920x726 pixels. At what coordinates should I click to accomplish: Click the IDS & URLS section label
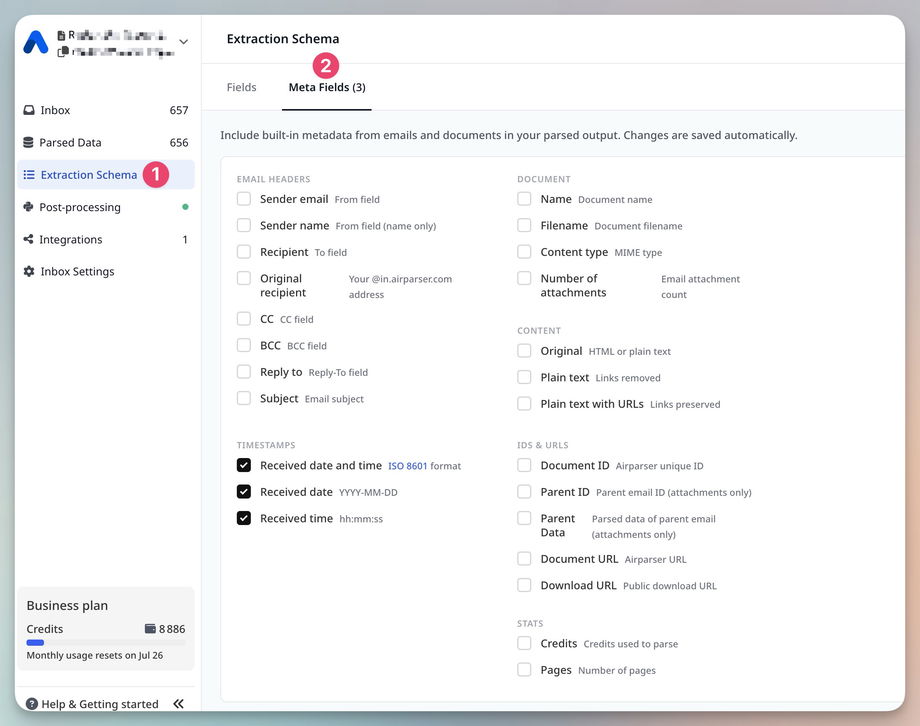click(543, 445)
